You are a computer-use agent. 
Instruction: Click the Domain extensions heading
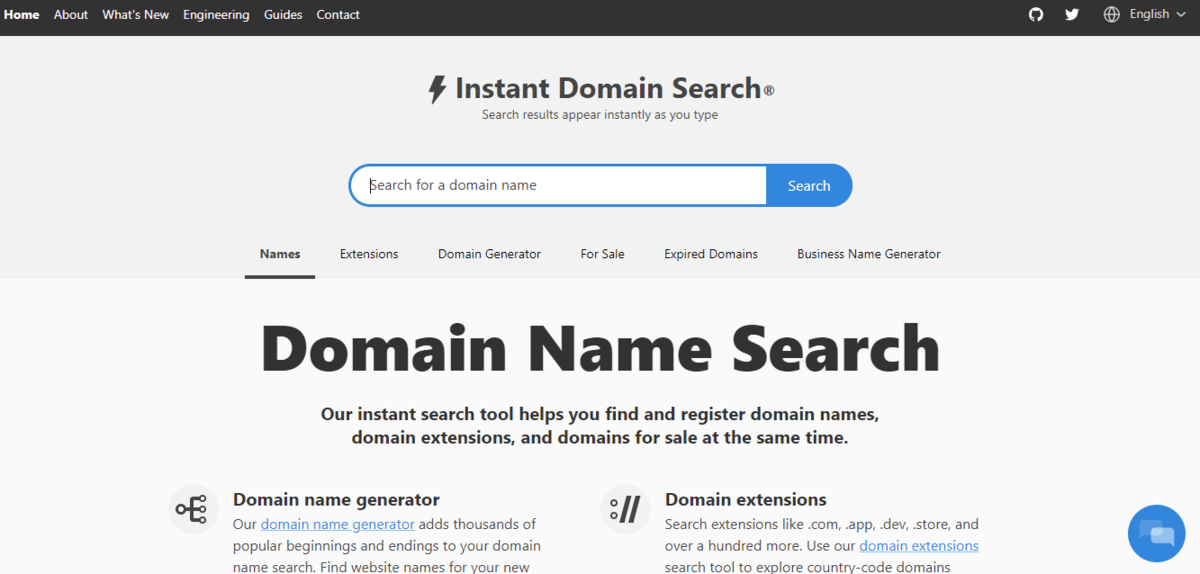(x=746, y=500)
